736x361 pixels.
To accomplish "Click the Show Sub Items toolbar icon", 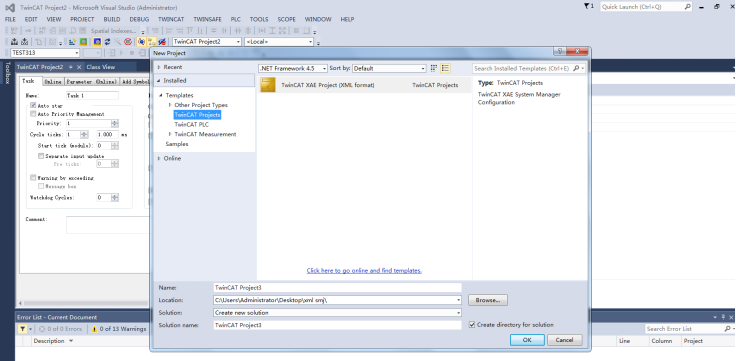I will coord(152,42).
